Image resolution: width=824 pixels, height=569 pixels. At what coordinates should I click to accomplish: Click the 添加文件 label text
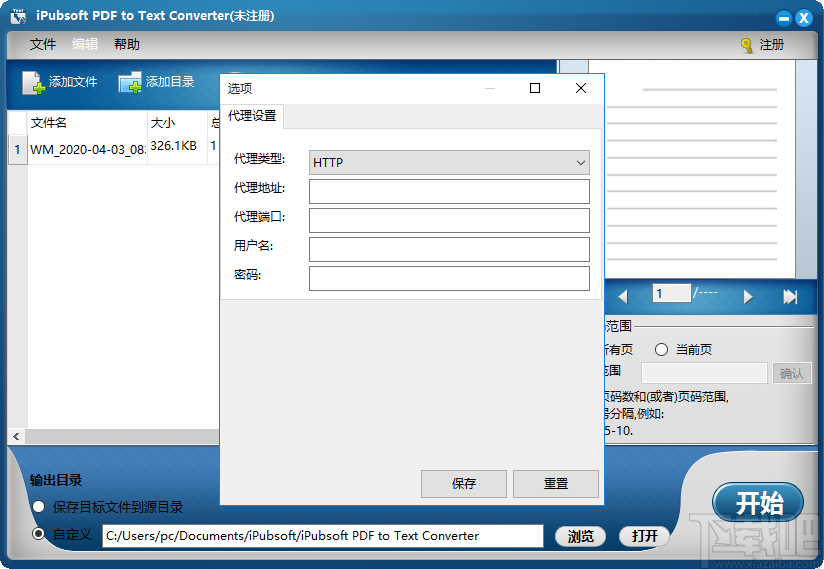point(73,82)
